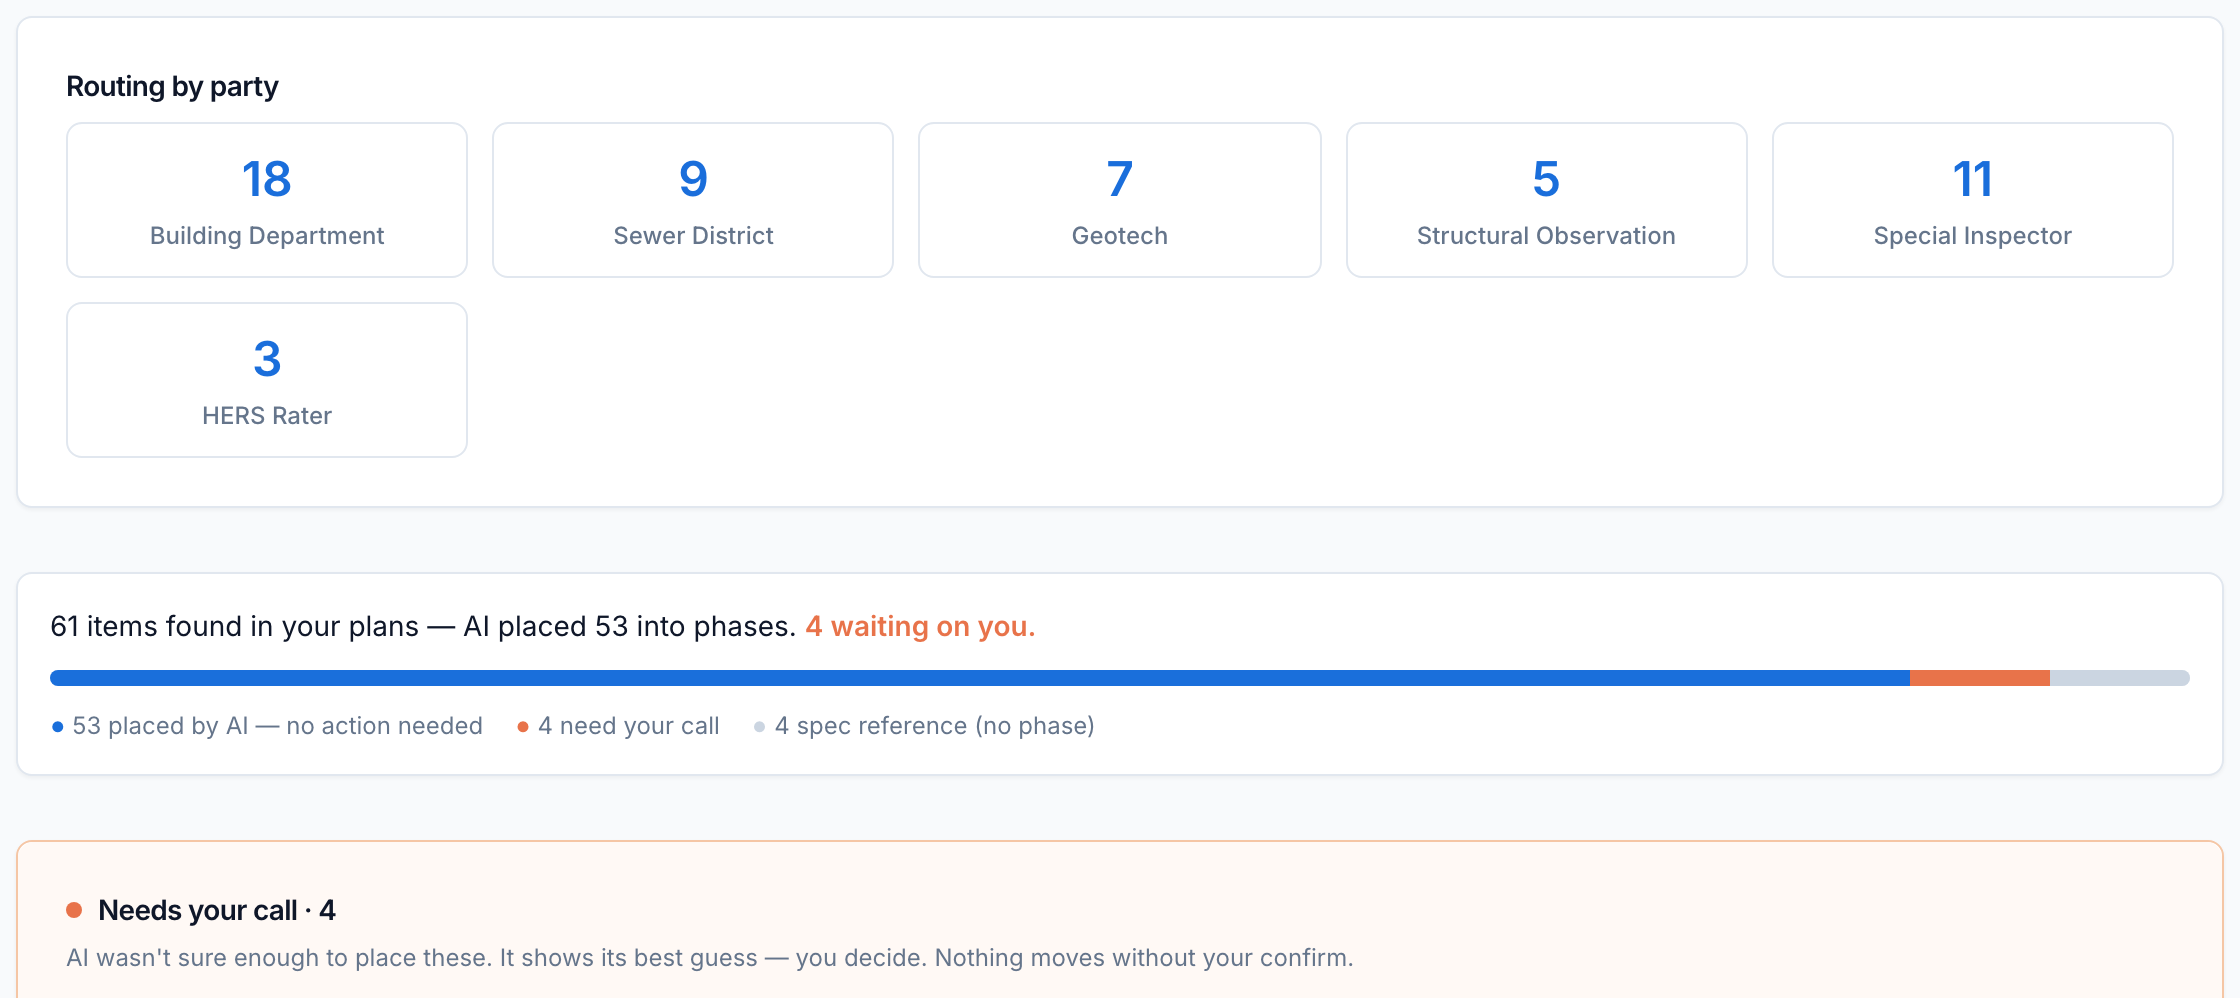Open the Special Inspector card
Viewport: 2240px width, 998px height.
pyautogui.click(x=1973, y=200)
